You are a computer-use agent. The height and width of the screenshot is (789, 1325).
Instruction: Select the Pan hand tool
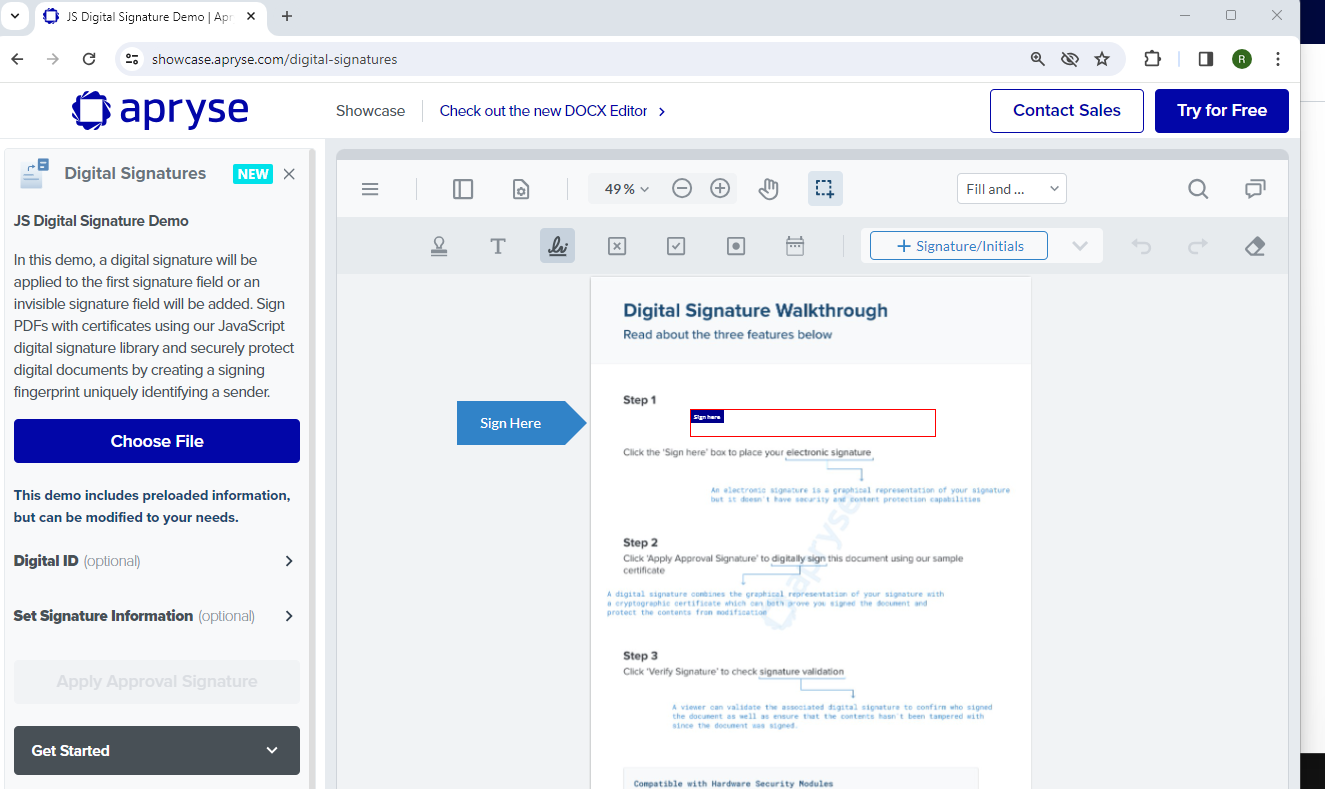pos(768,188)
